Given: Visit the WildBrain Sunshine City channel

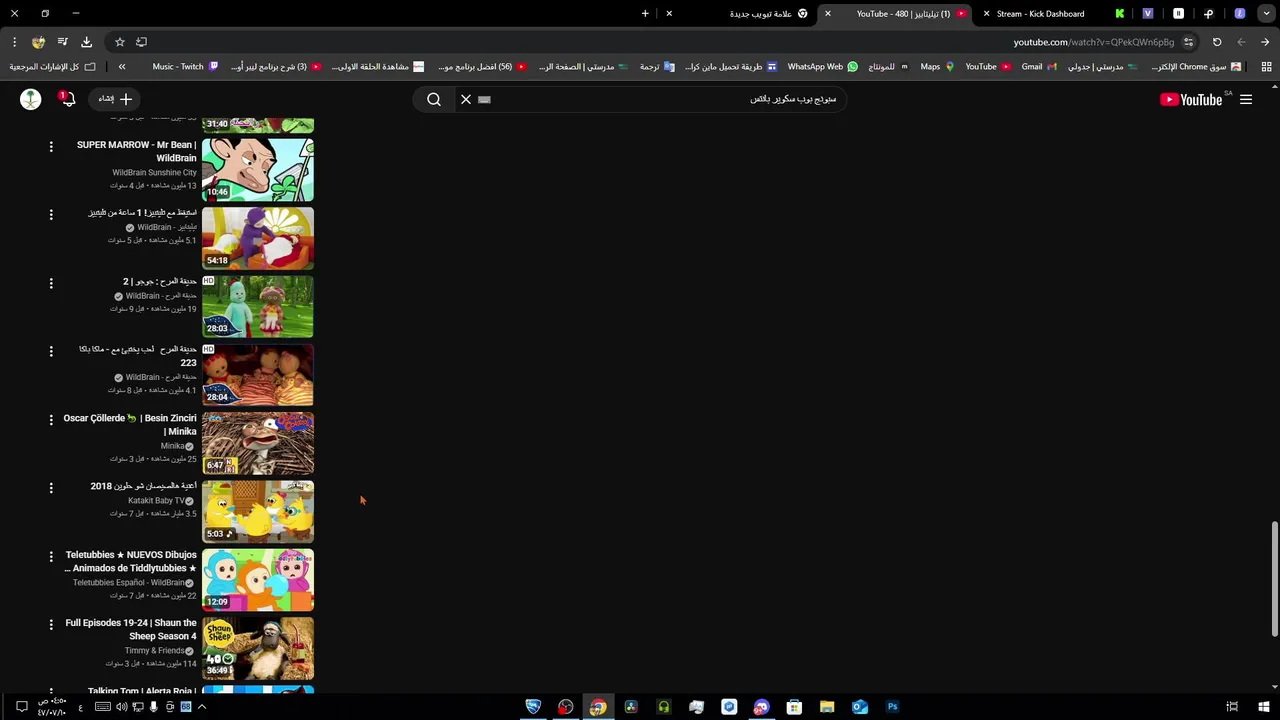Looking at the screenshot, I should [x=154, y=172].
